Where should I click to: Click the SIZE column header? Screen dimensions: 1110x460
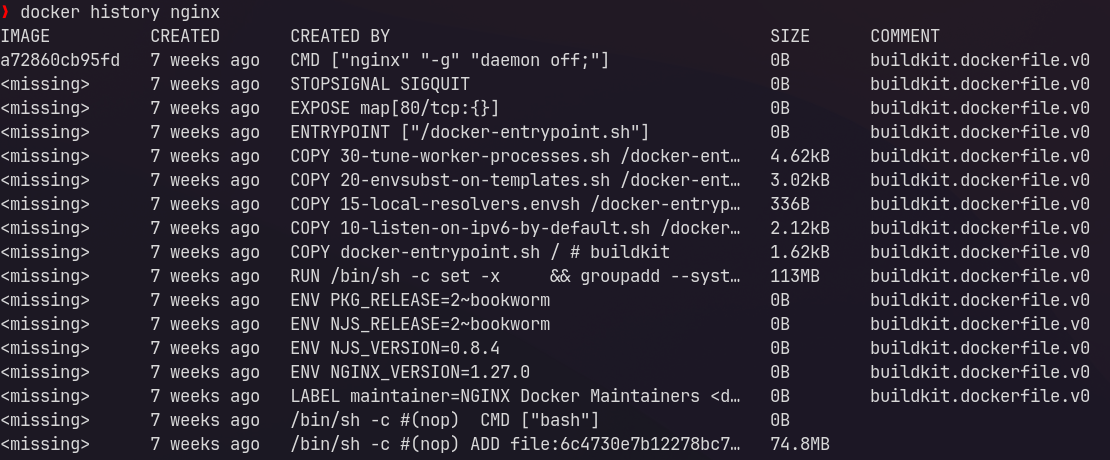tap(789, 36)
